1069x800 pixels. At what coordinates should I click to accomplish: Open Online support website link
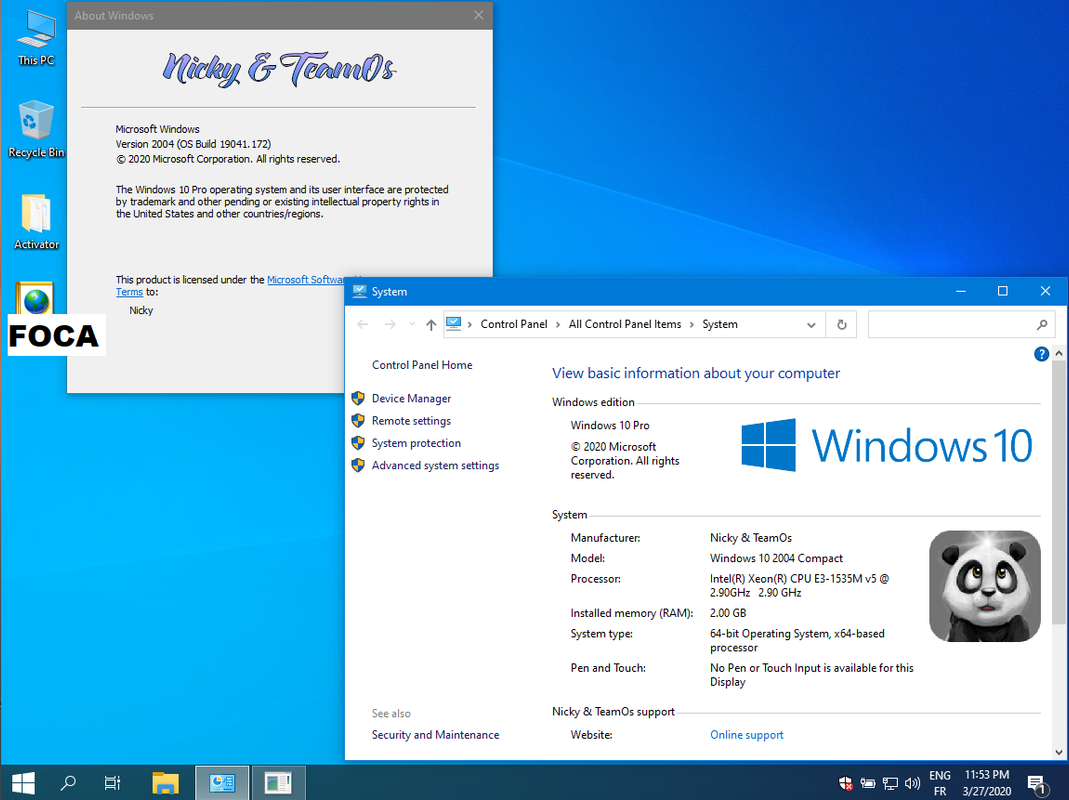(x=747, y=735)
